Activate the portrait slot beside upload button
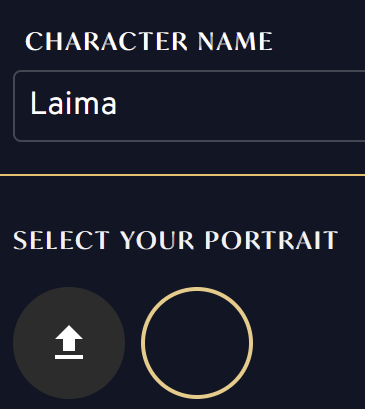Image resolution: width=365 pixels, height=409 pixels. [197, 343]
